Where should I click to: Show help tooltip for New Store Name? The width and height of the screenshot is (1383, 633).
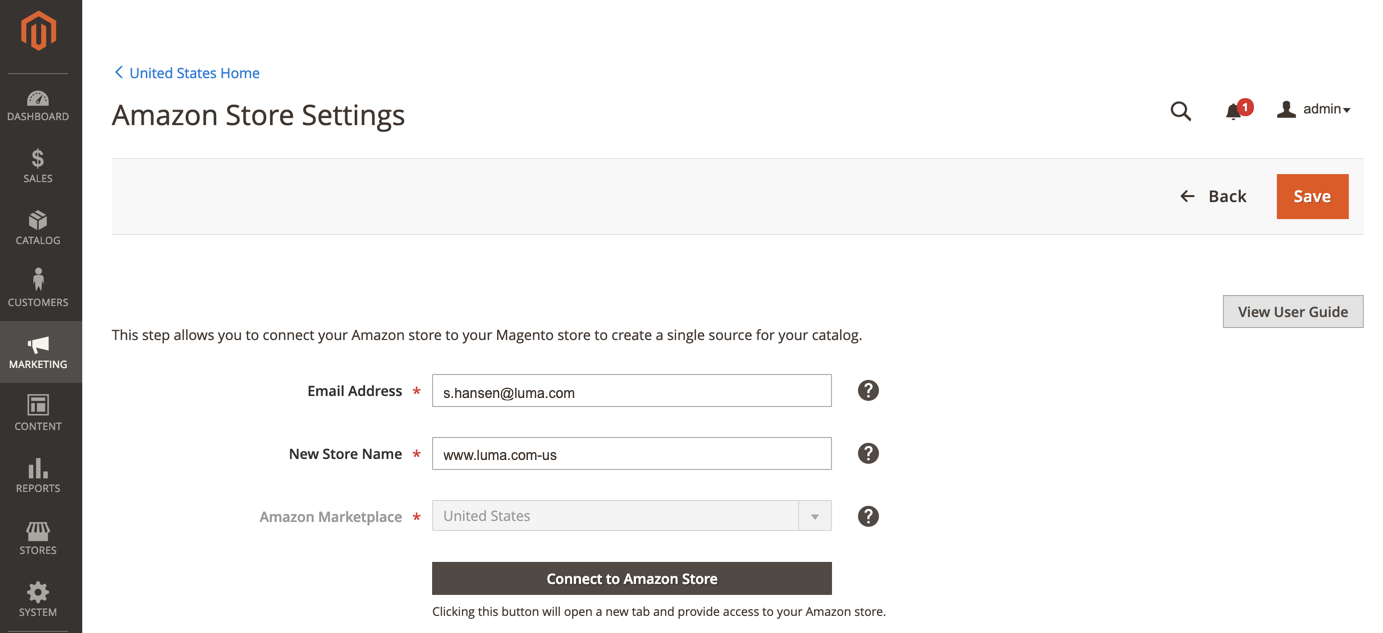point(868,454)
